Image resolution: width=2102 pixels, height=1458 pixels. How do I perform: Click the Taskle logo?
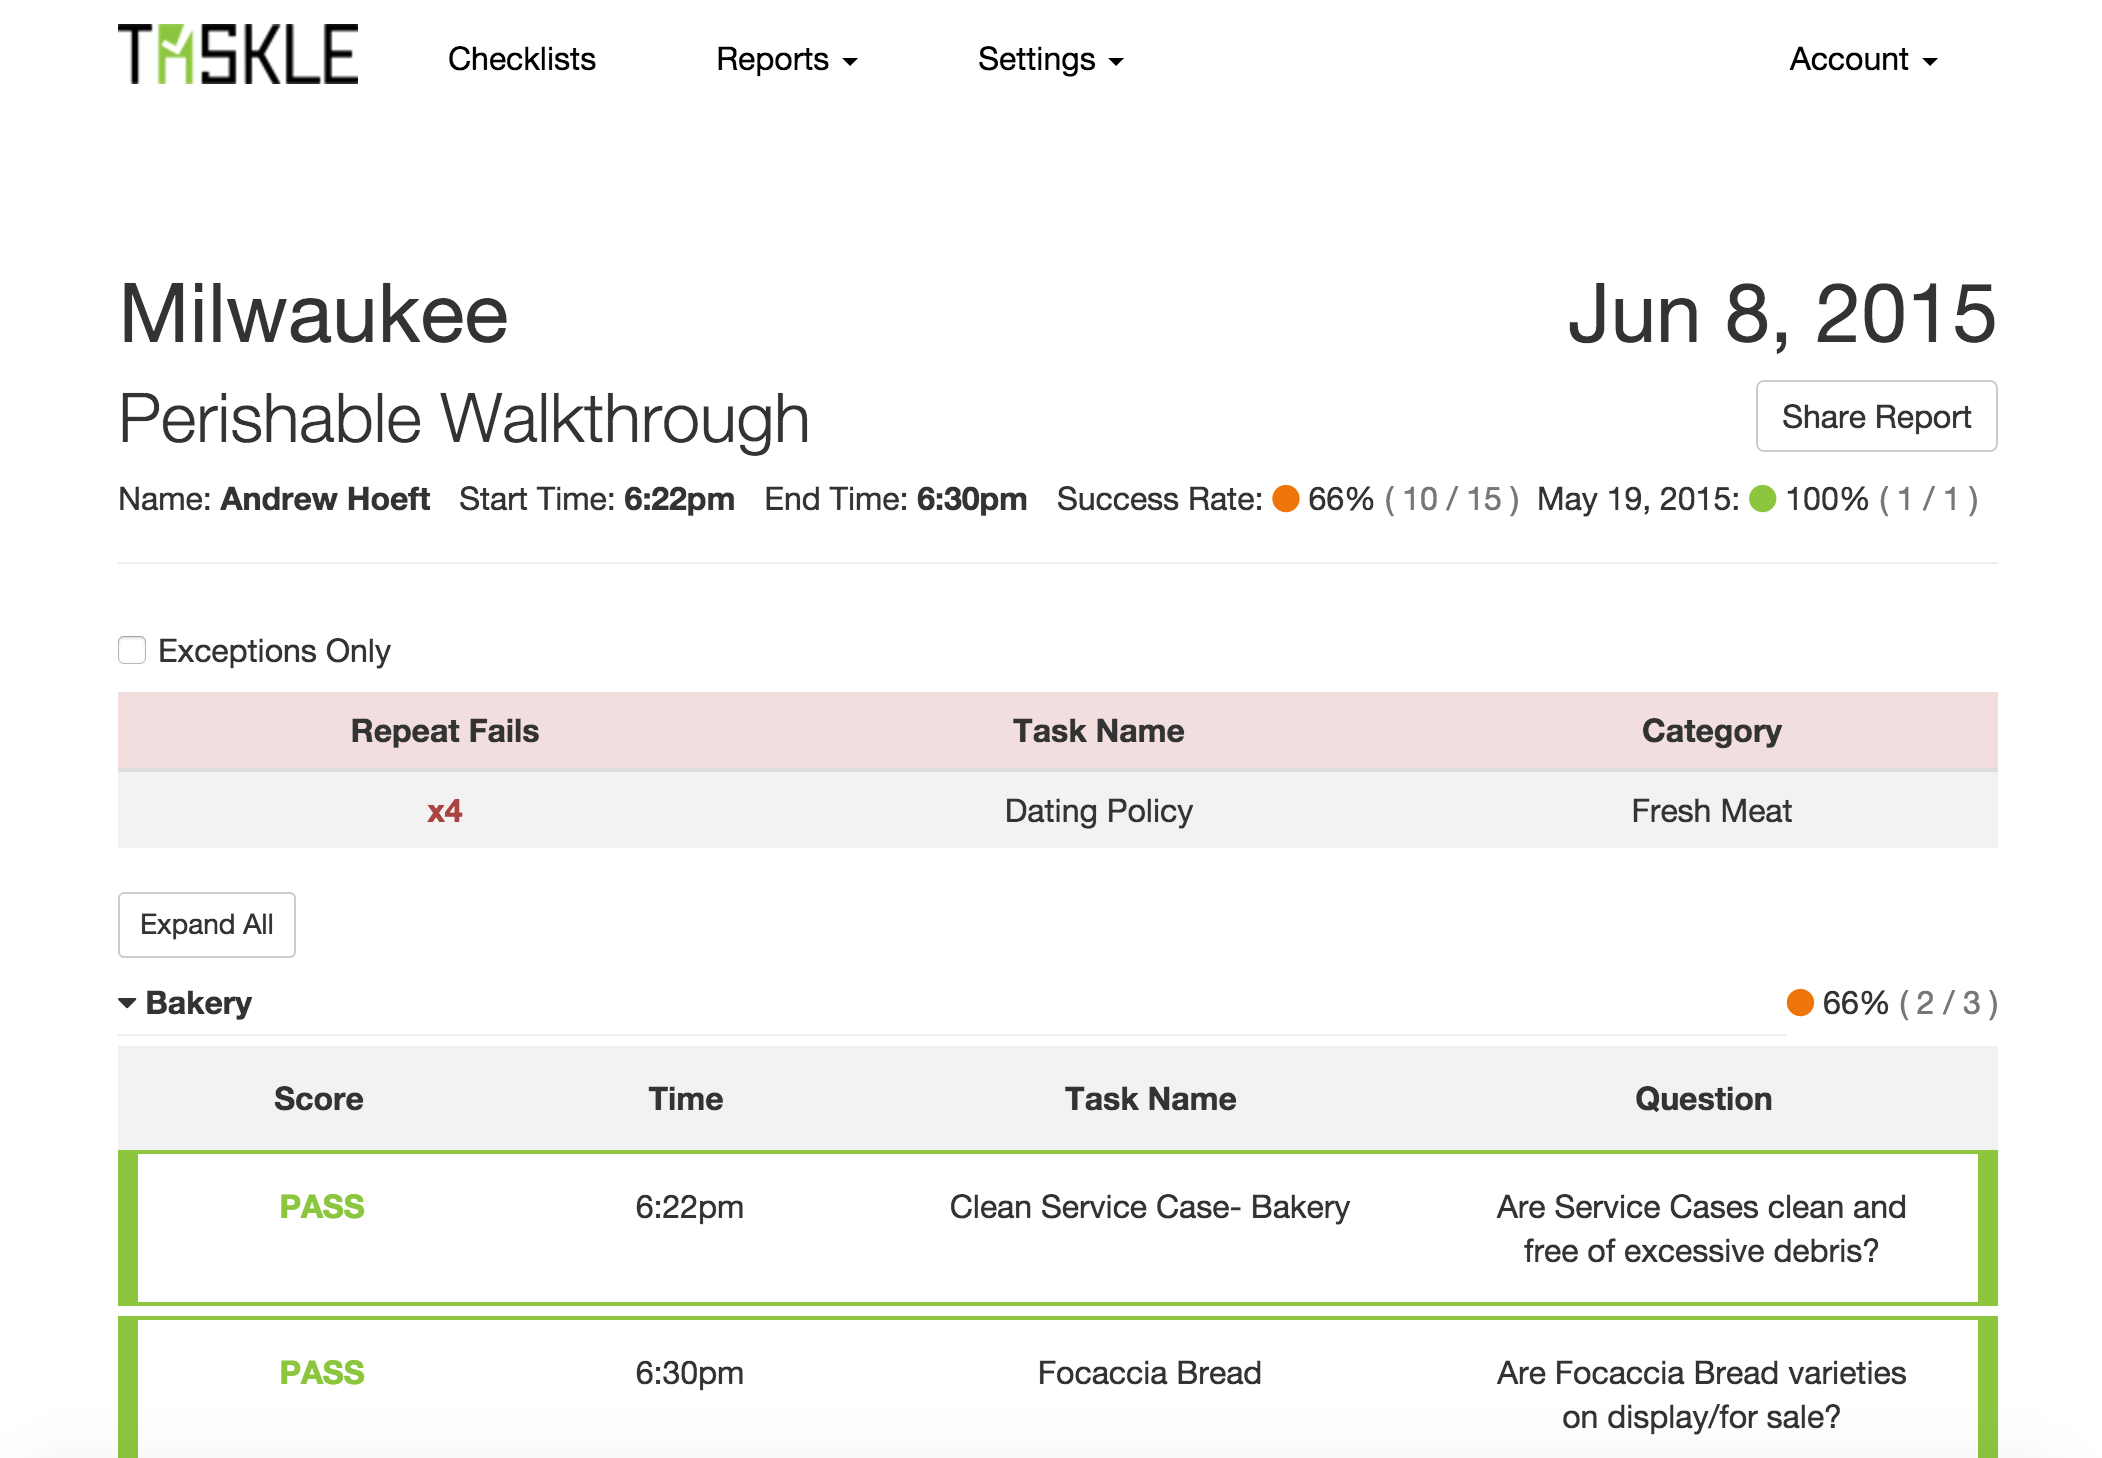point(238,55)
